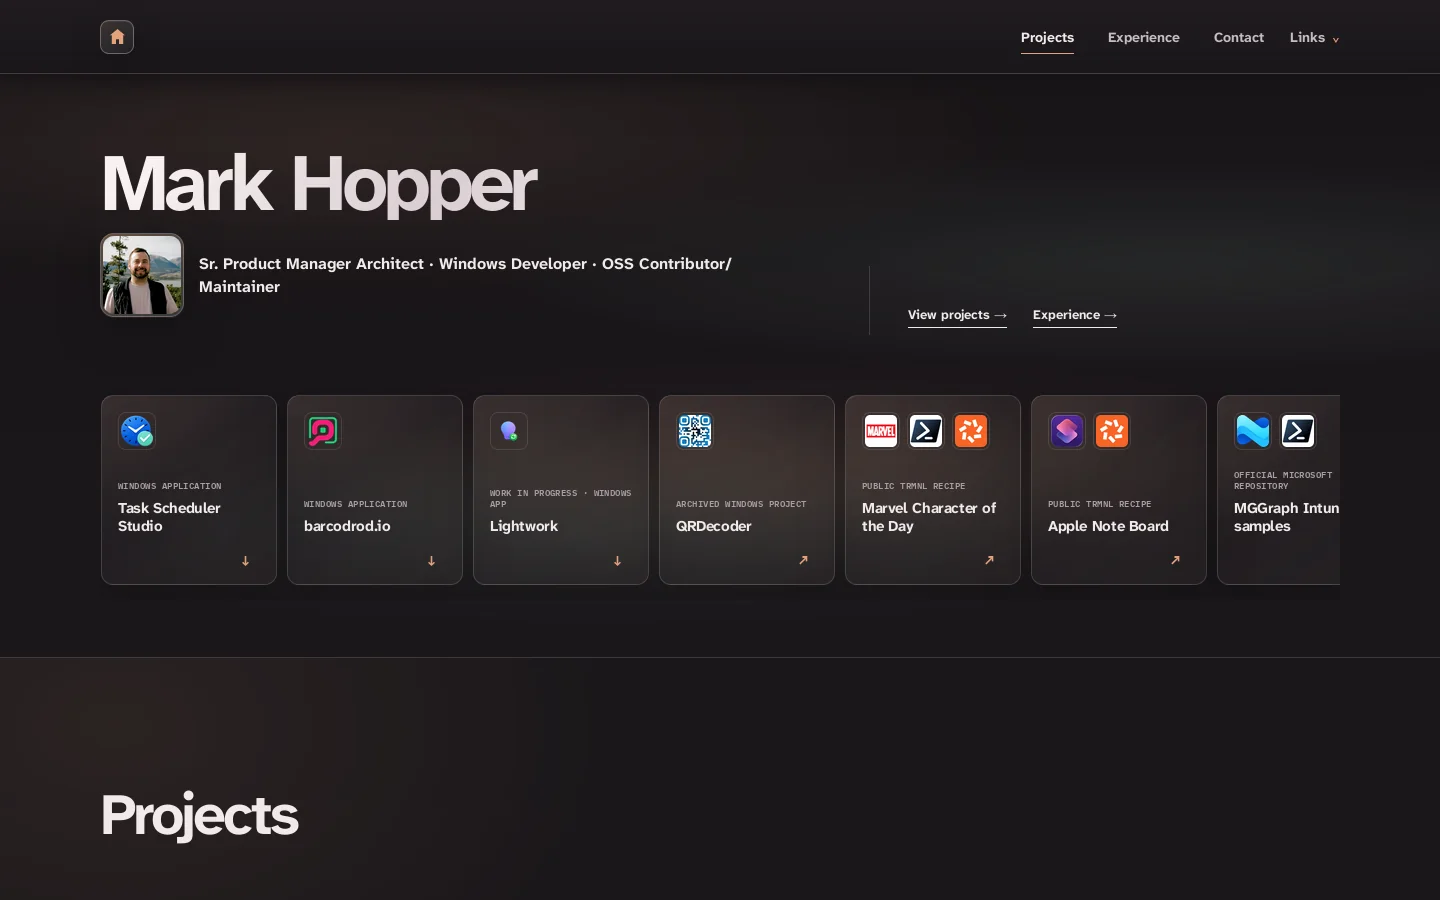The height and width of the screenshot is (900, 1440).
Task: Open the Contact nav item
Action: 1238,38
